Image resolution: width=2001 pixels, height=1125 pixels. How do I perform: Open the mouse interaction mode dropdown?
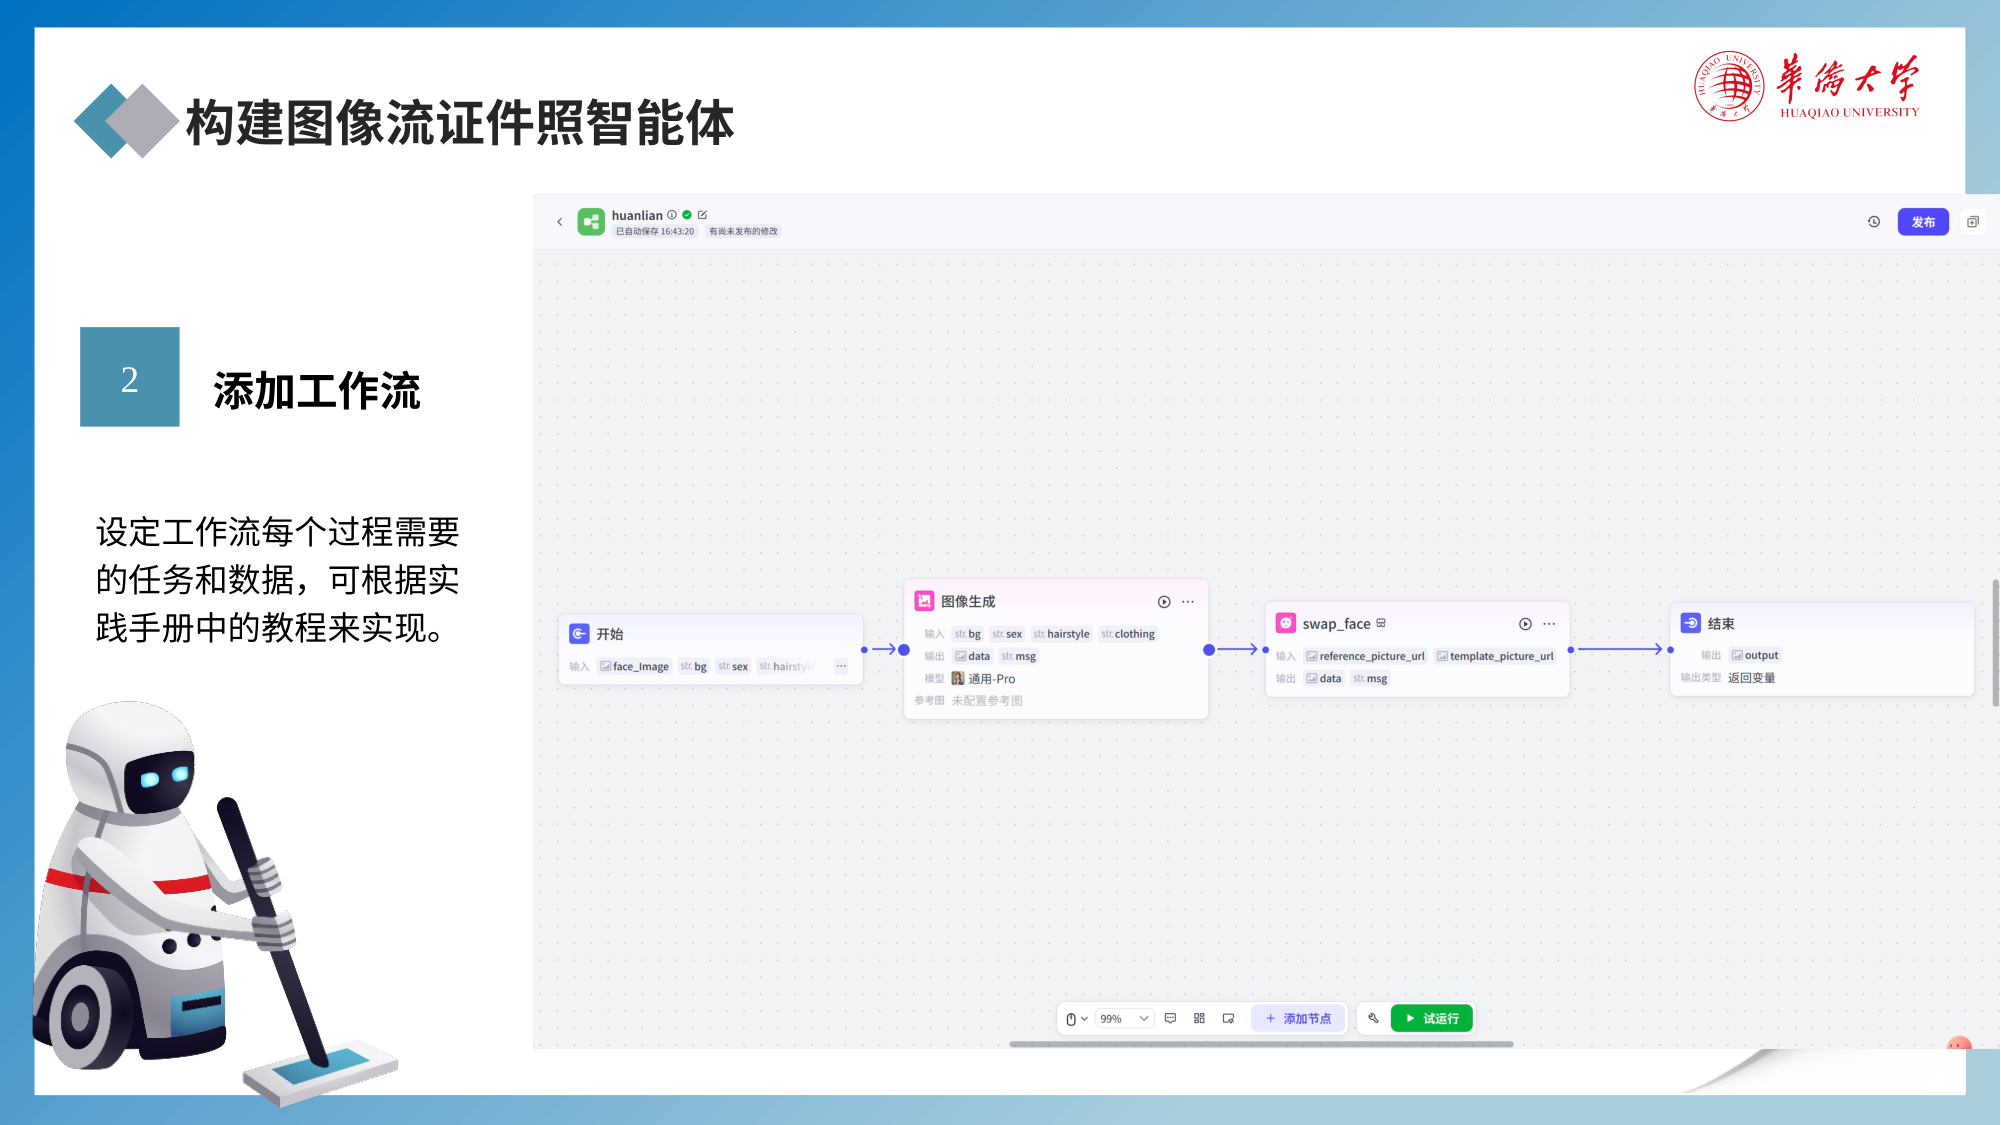coord(1076,1019)
